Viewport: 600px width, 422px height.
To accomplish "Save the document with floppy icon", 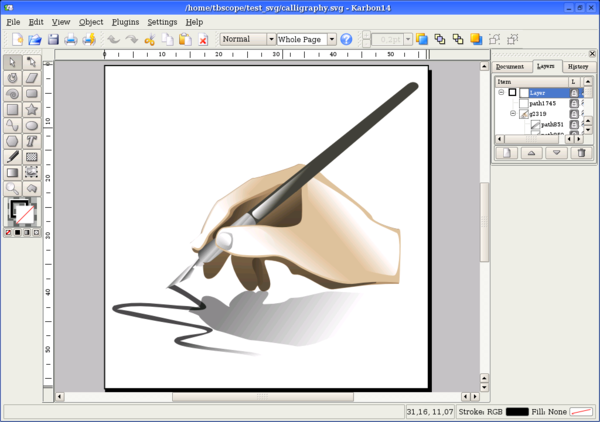I will click(53, 40).
